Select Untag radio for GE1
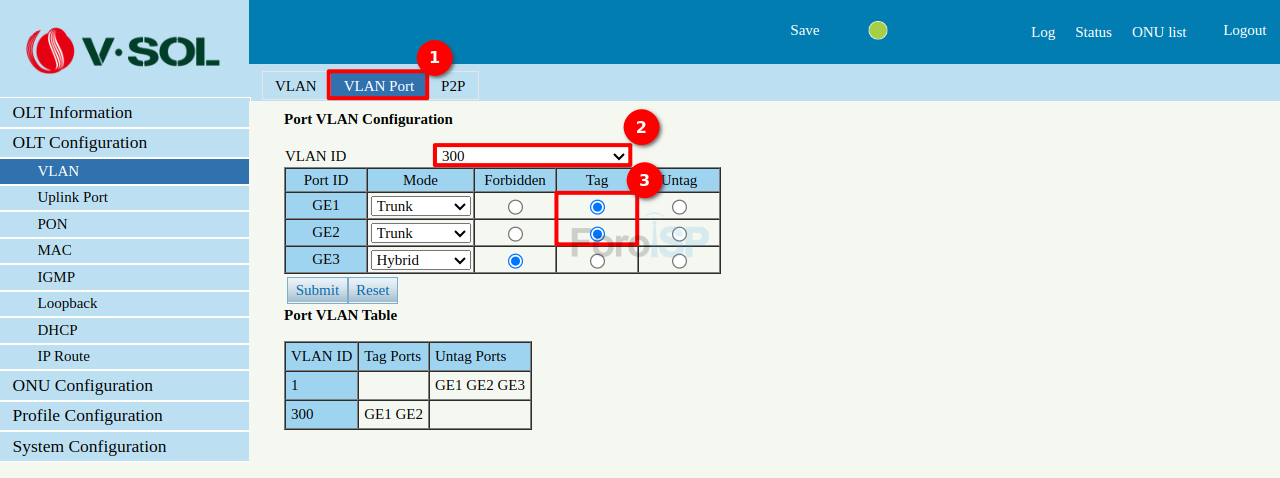 679,207
